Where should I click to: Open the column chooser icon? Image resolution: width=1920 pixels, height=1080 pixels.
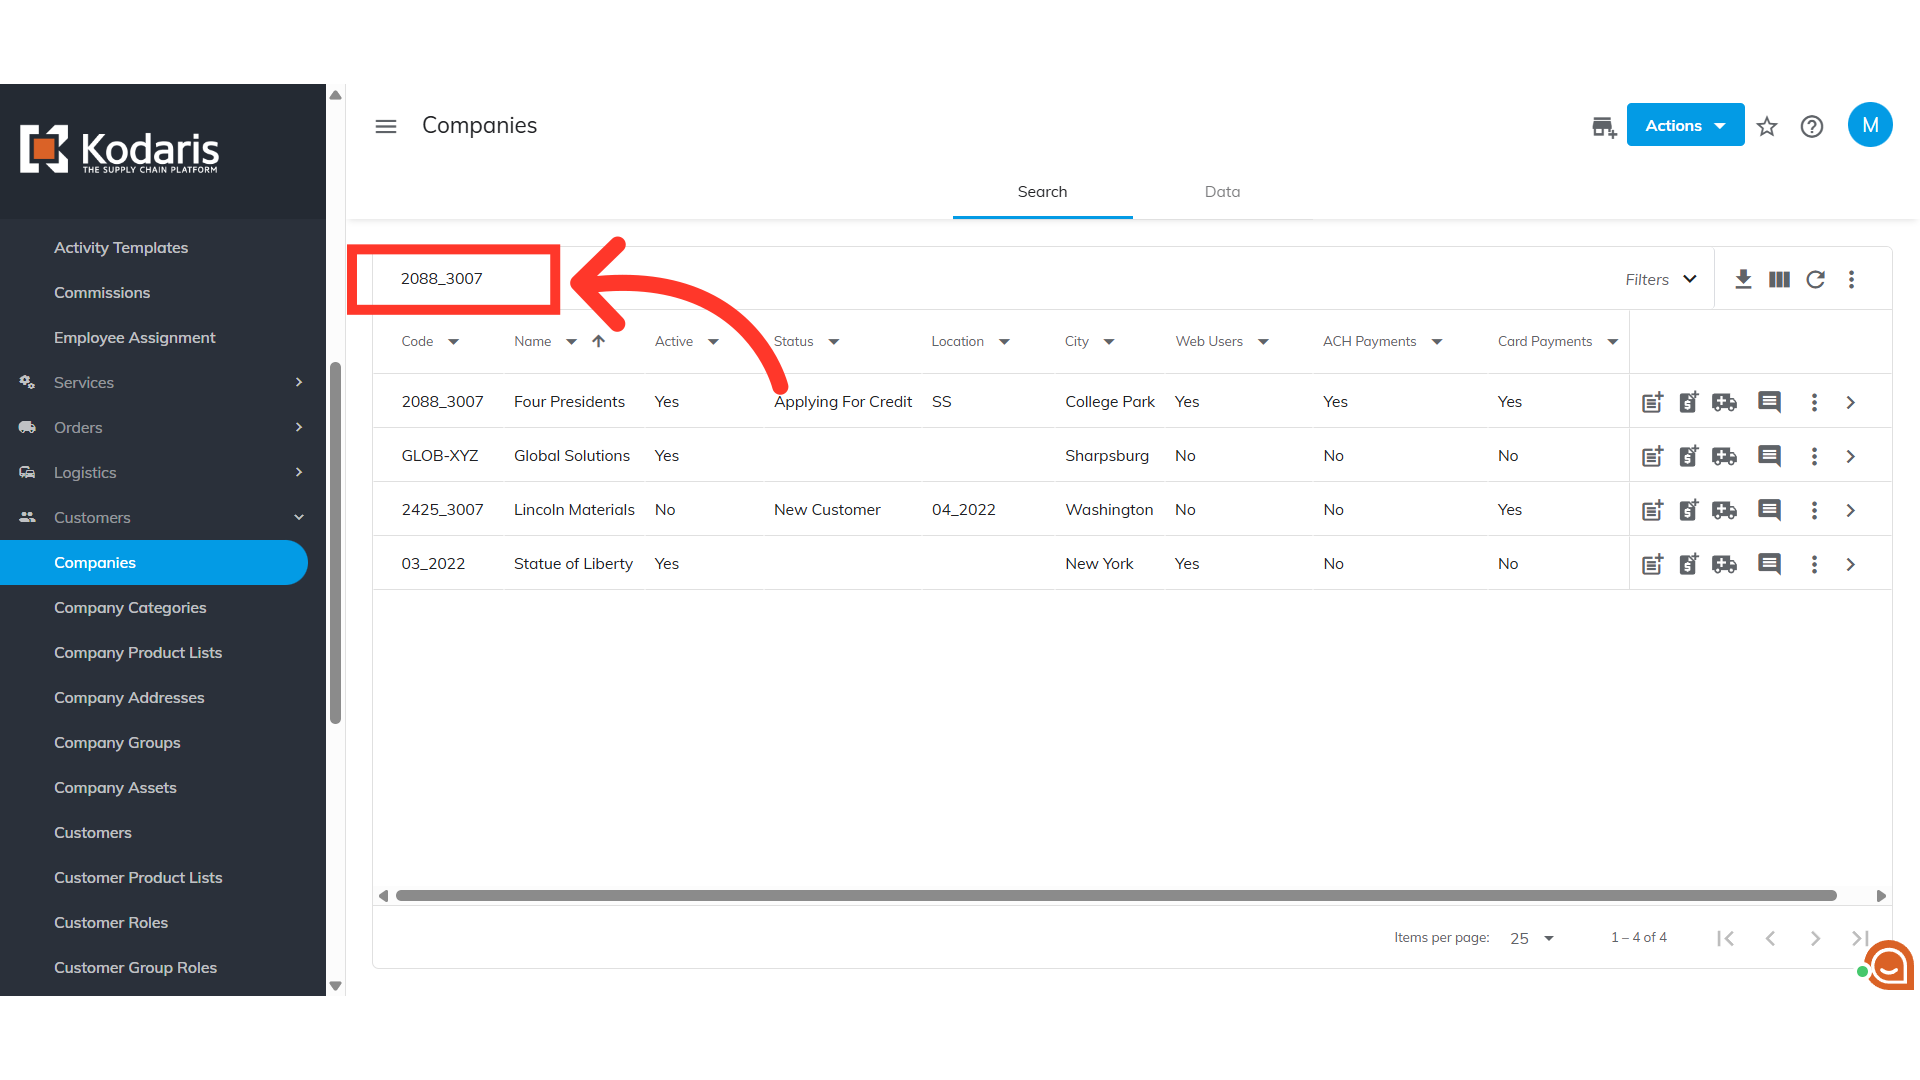point(1779,279)
